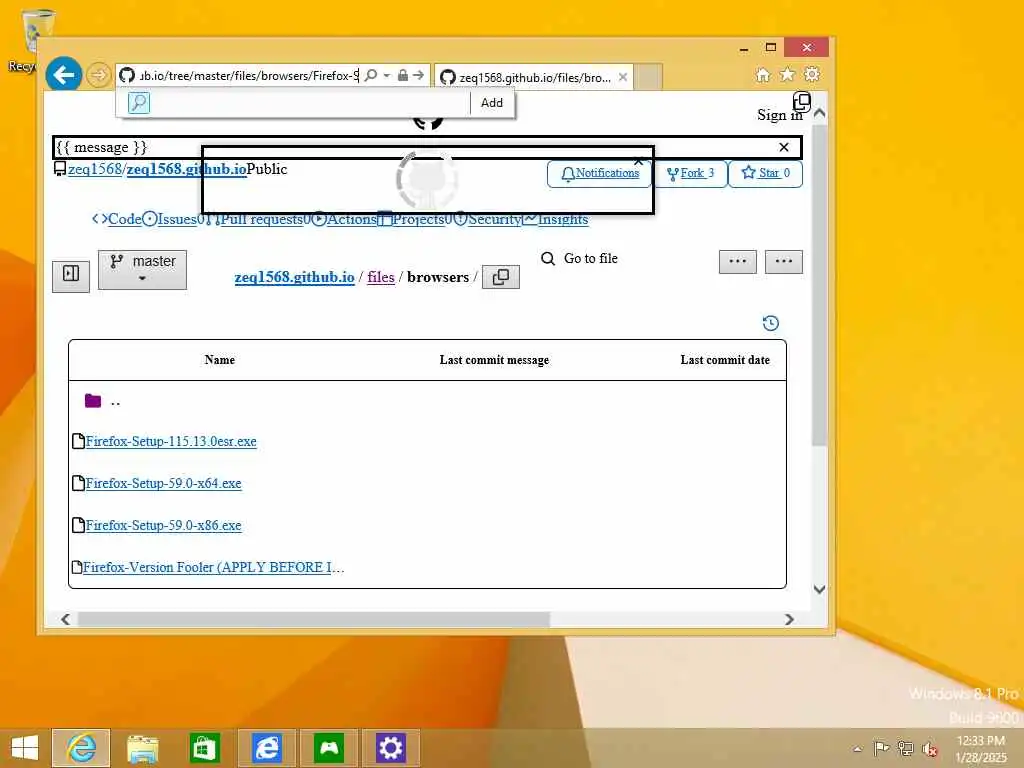The height and width of the screenshot is (768, 1024).
Task: Open the PC Settings gear taskbar icon
Action: point(391,748)
